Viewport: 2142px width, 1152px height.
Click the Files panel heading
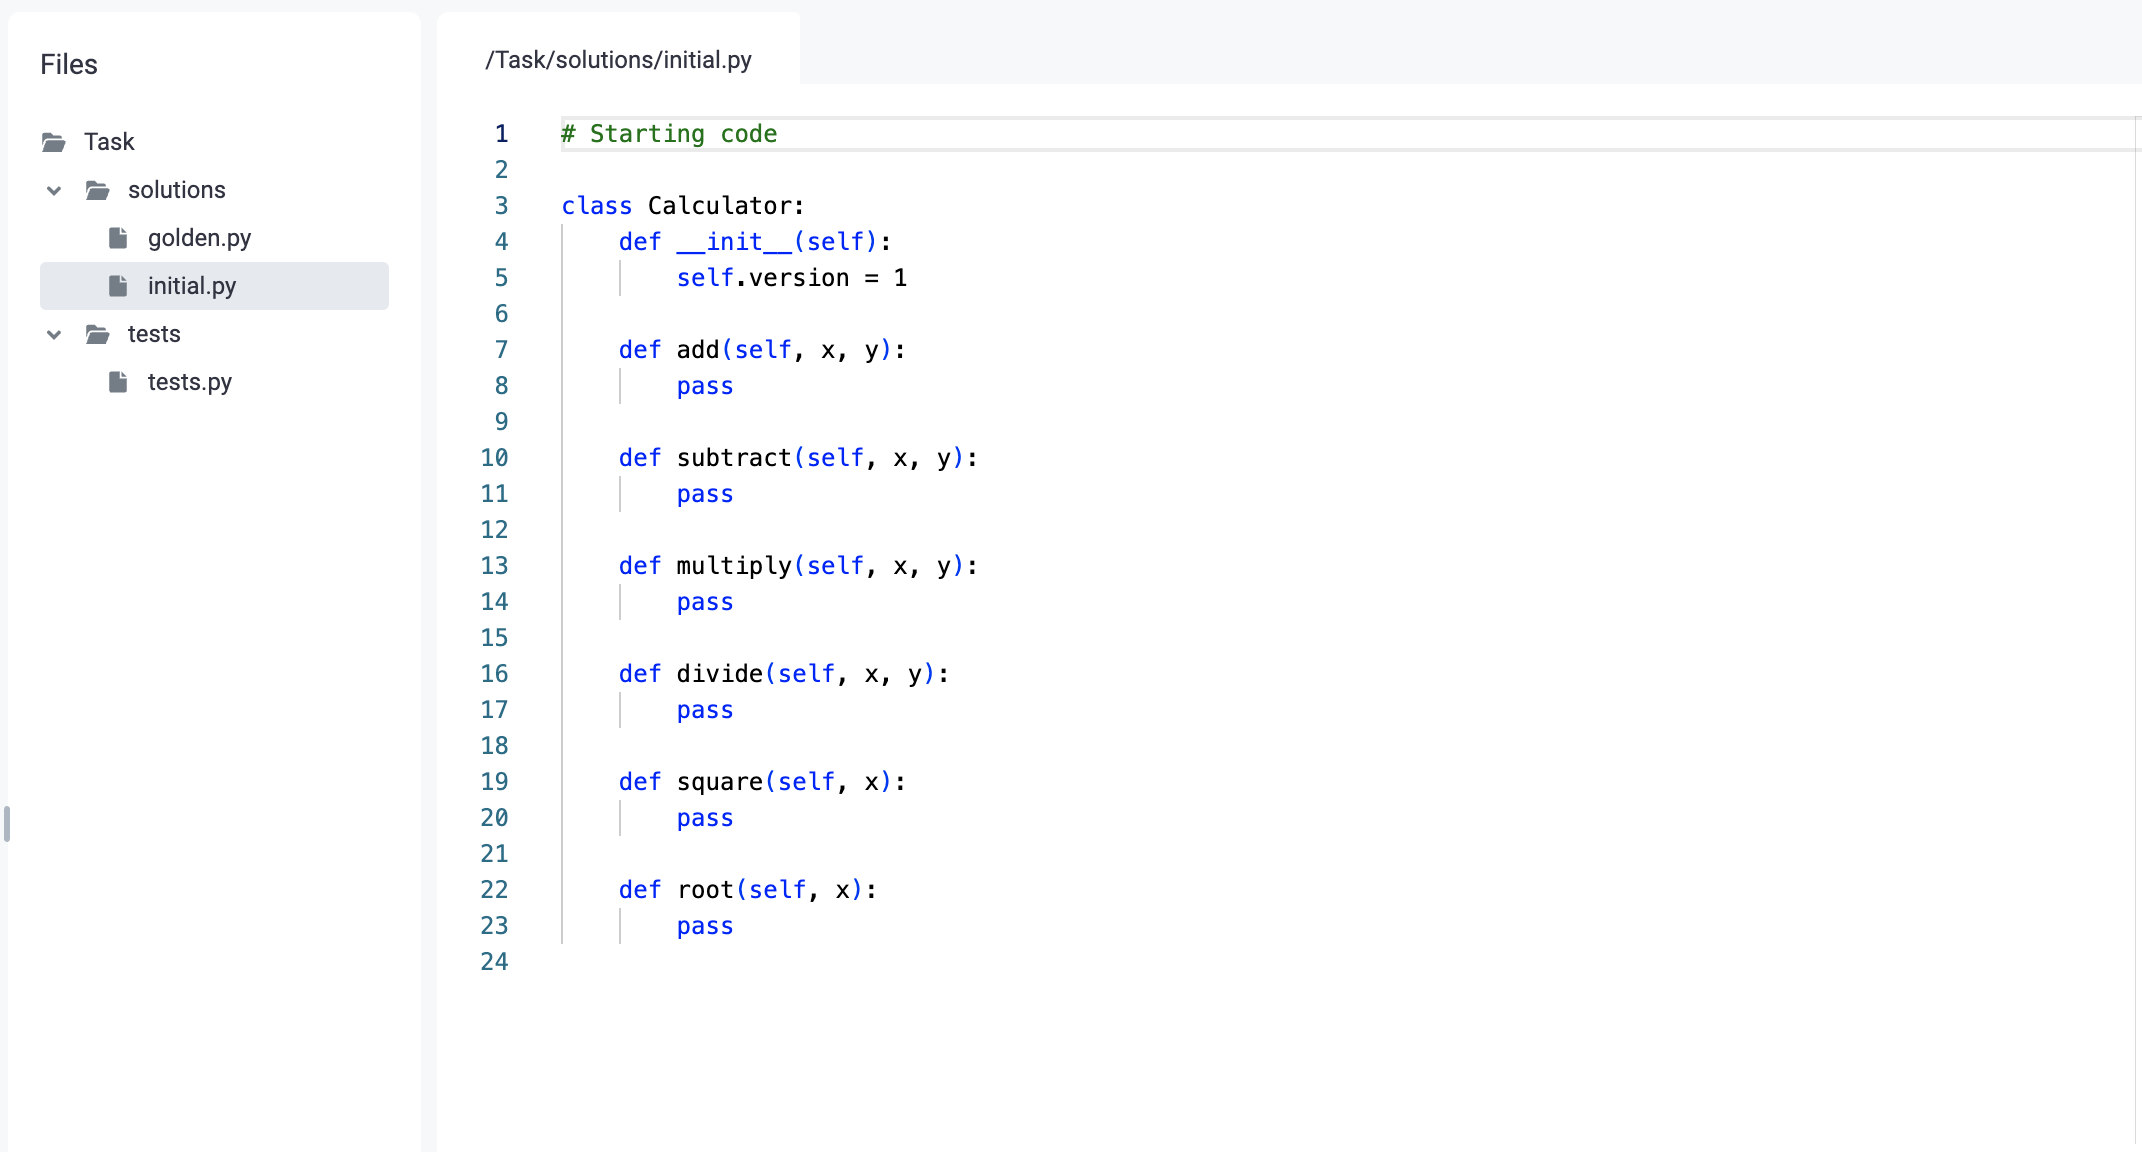click(69, 64)
